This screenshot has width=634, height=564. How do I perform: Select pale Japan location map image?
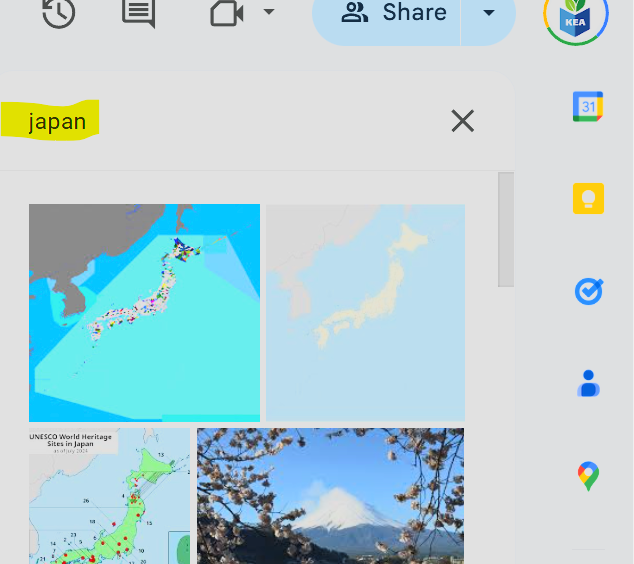click(366, 313)
